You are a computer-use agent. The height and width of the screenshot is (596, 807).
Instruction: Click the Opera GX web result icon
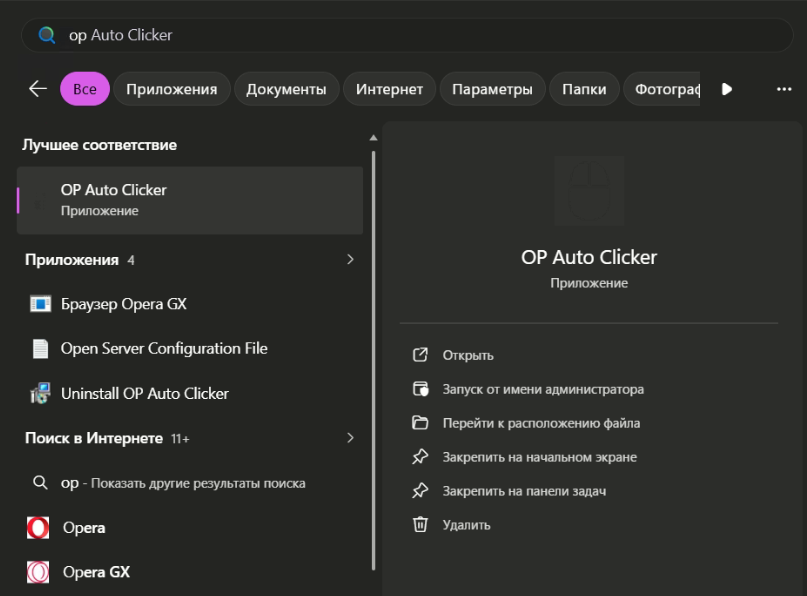pos(38,573)
